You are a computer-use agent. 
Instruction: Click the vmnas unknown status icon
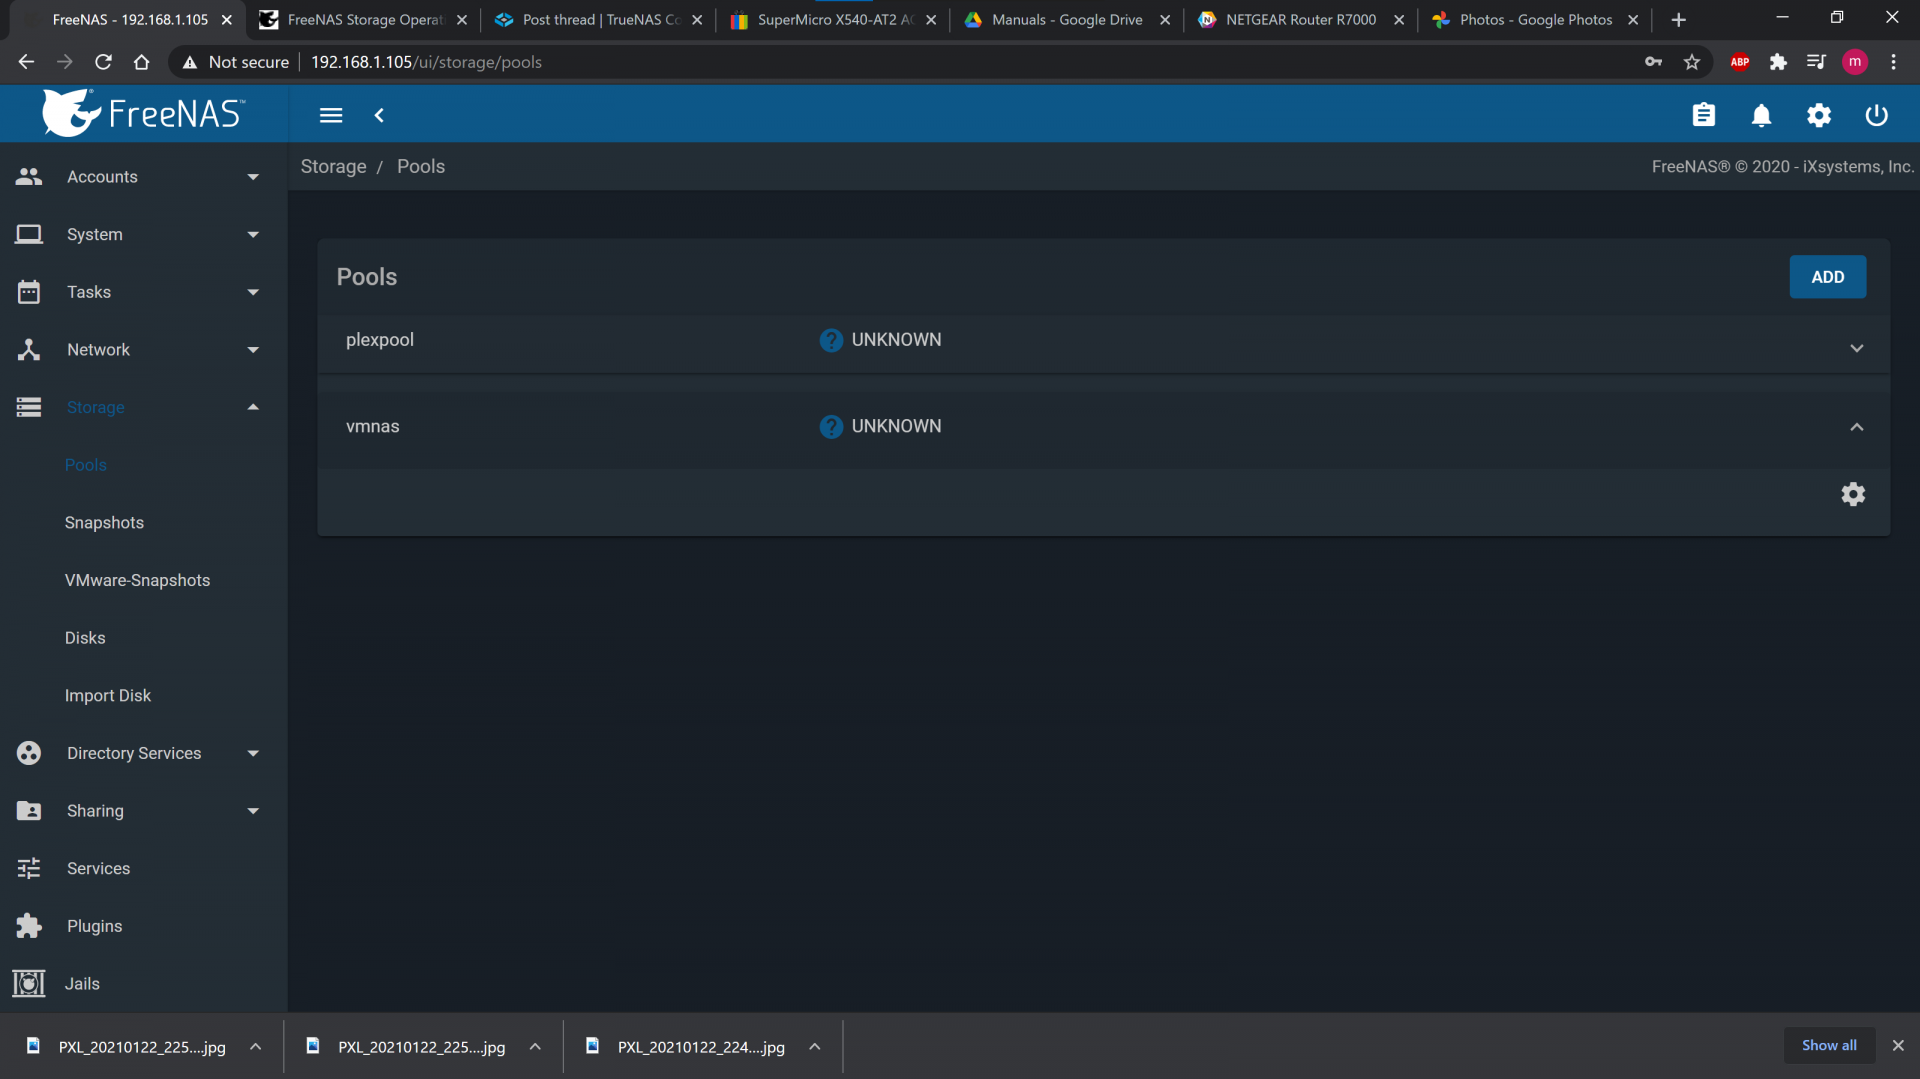831,427
